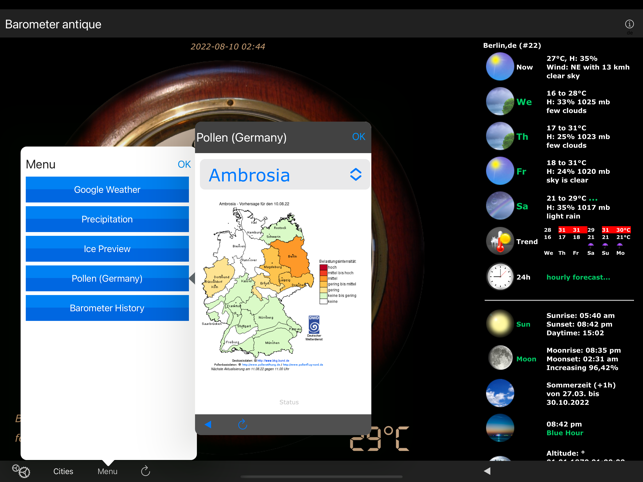The image size is (643, 482).
Task: Open Barometer History from Menu
Action: tap(107, 308)
